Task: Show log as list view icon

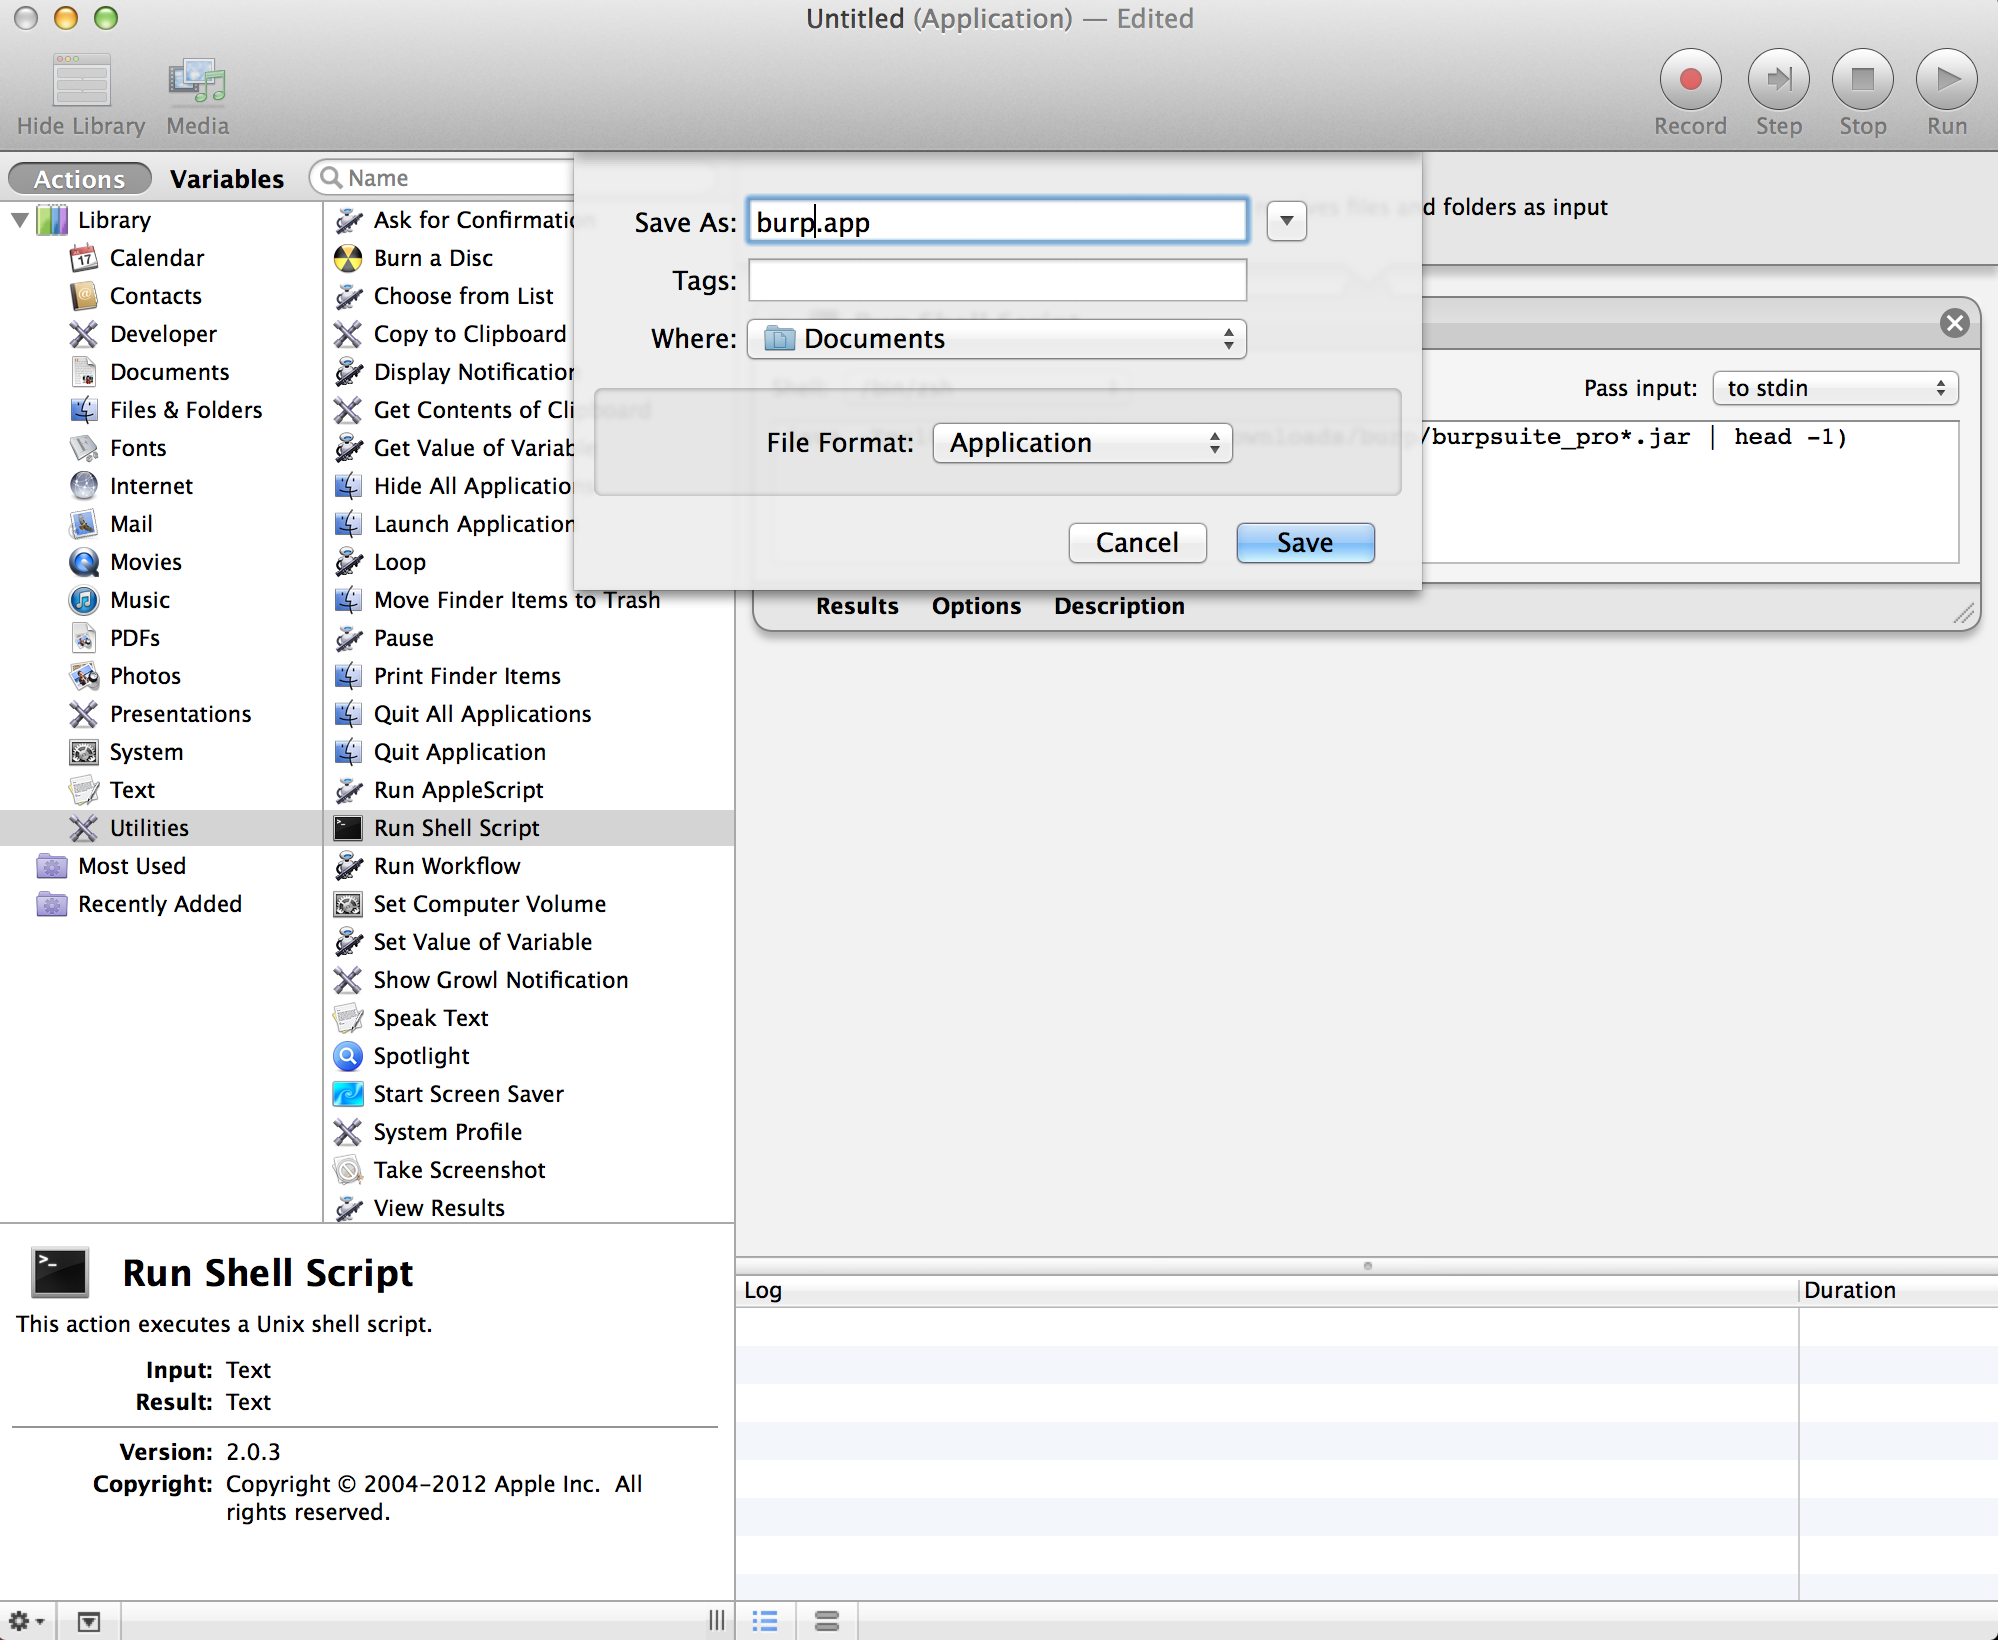Action: (x=766, y=1621)
